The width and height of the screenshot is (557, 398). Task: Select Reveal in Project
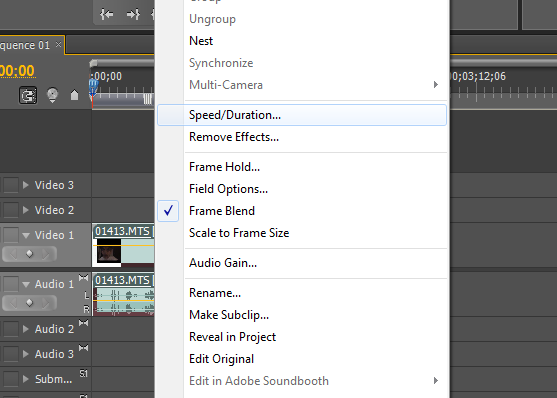pyautogui.click(x=302, y=337)
